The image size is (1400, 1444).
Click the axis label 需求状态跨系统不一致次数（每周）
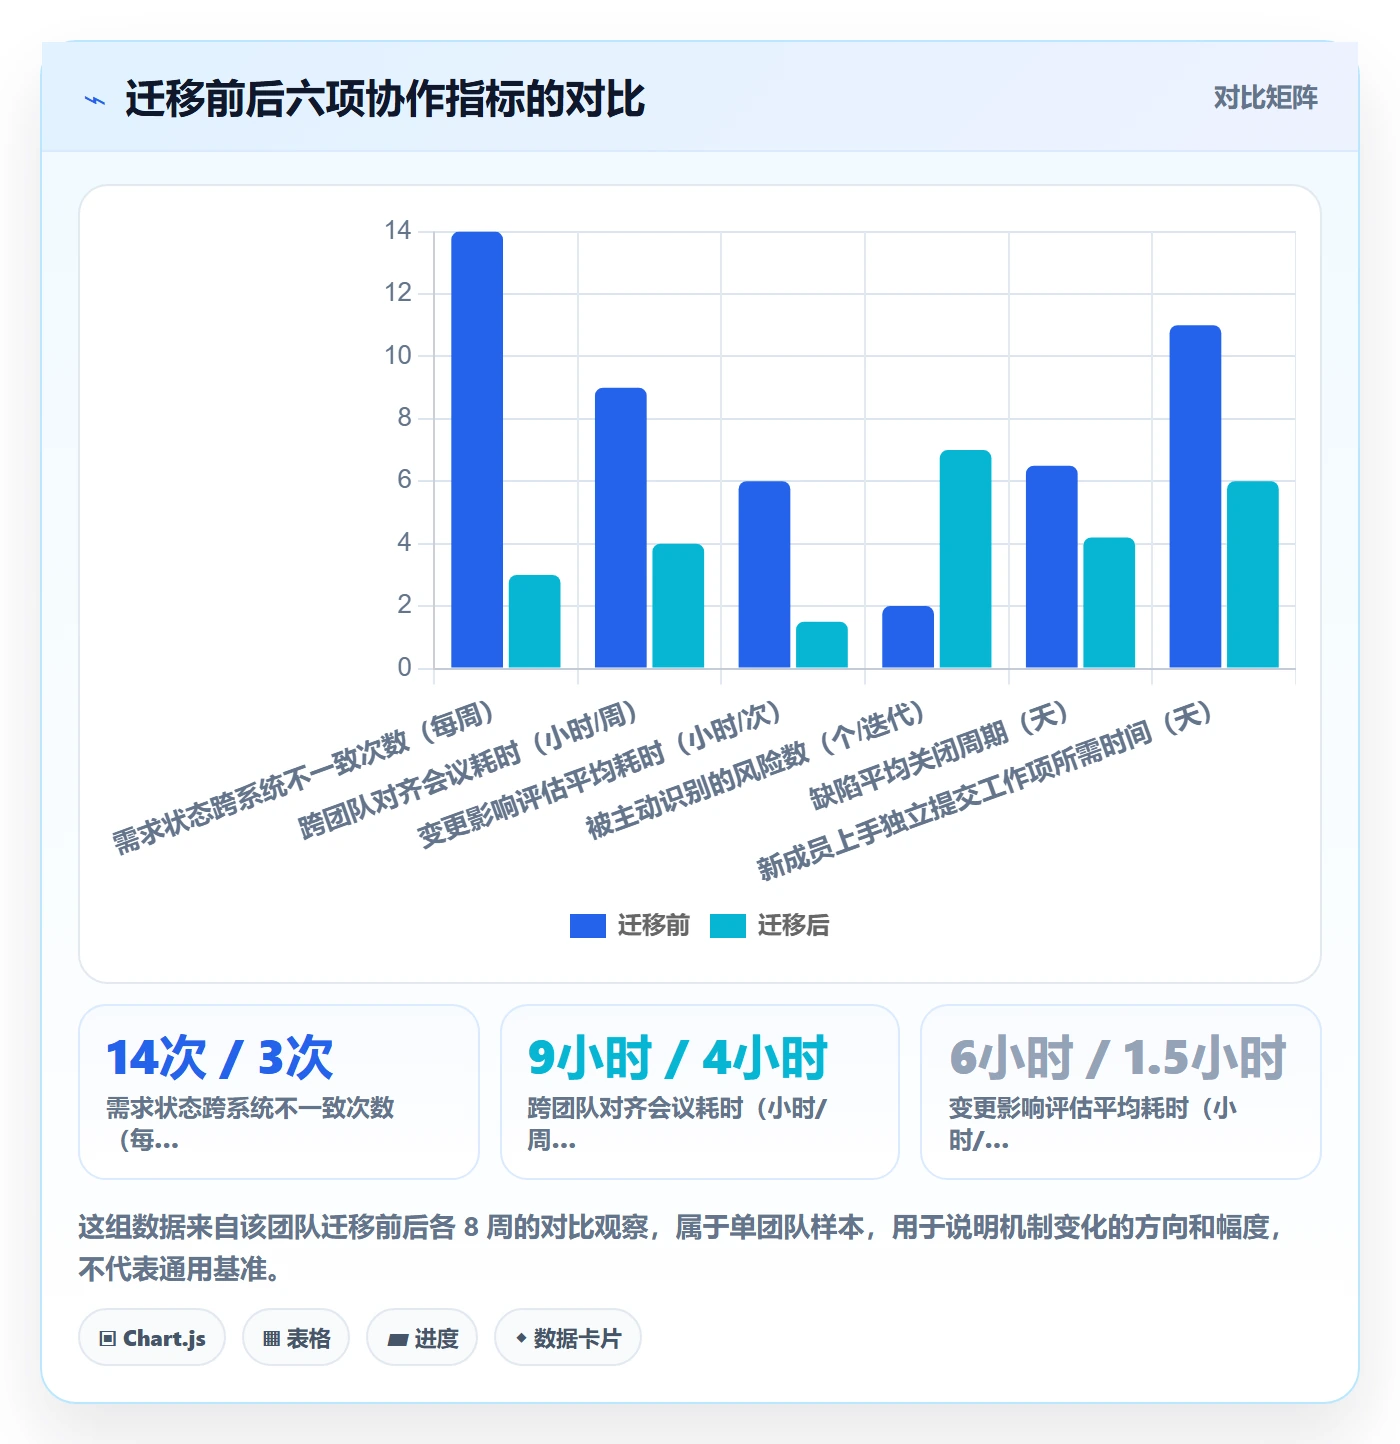[303, 777]
